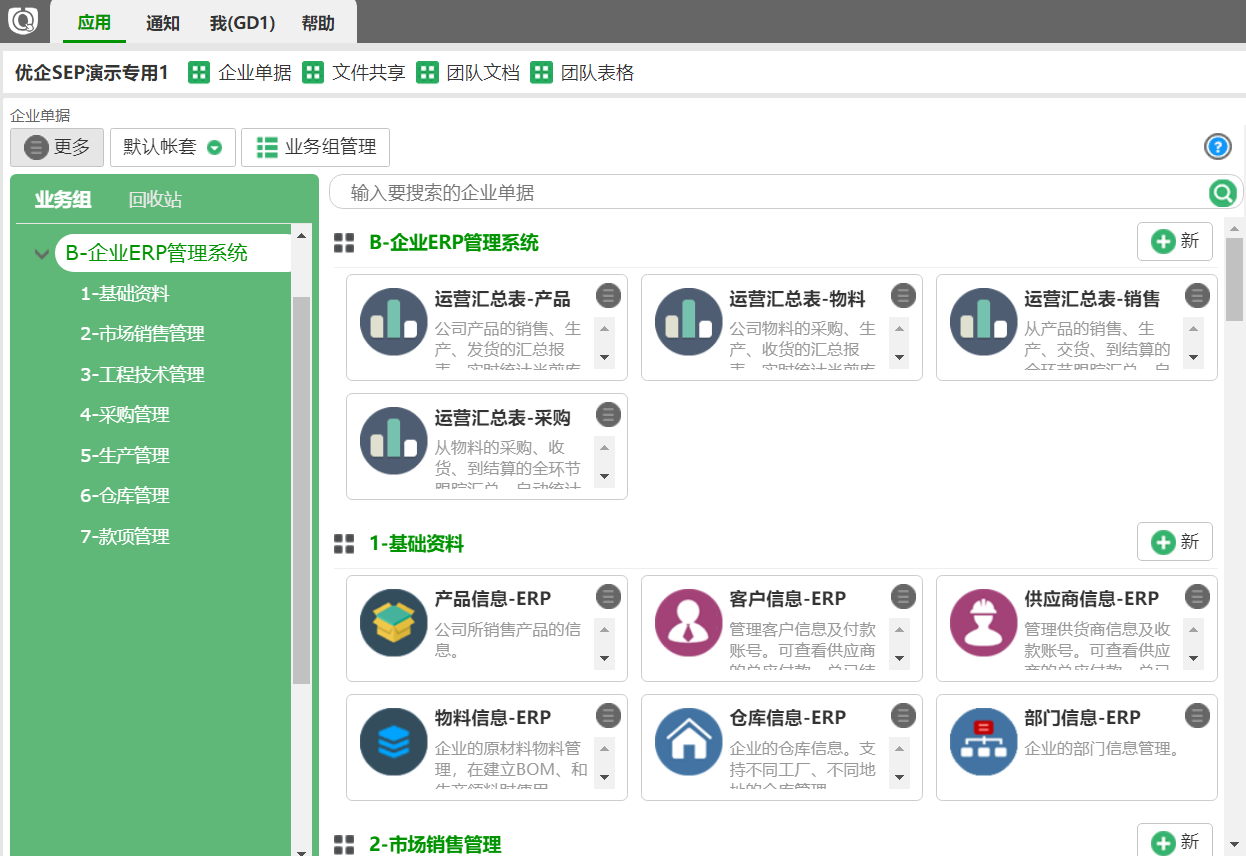Open 部门信息-ERP org chart icon
Viewport: 1246px width, 856px height.
(x=983, y=741)
